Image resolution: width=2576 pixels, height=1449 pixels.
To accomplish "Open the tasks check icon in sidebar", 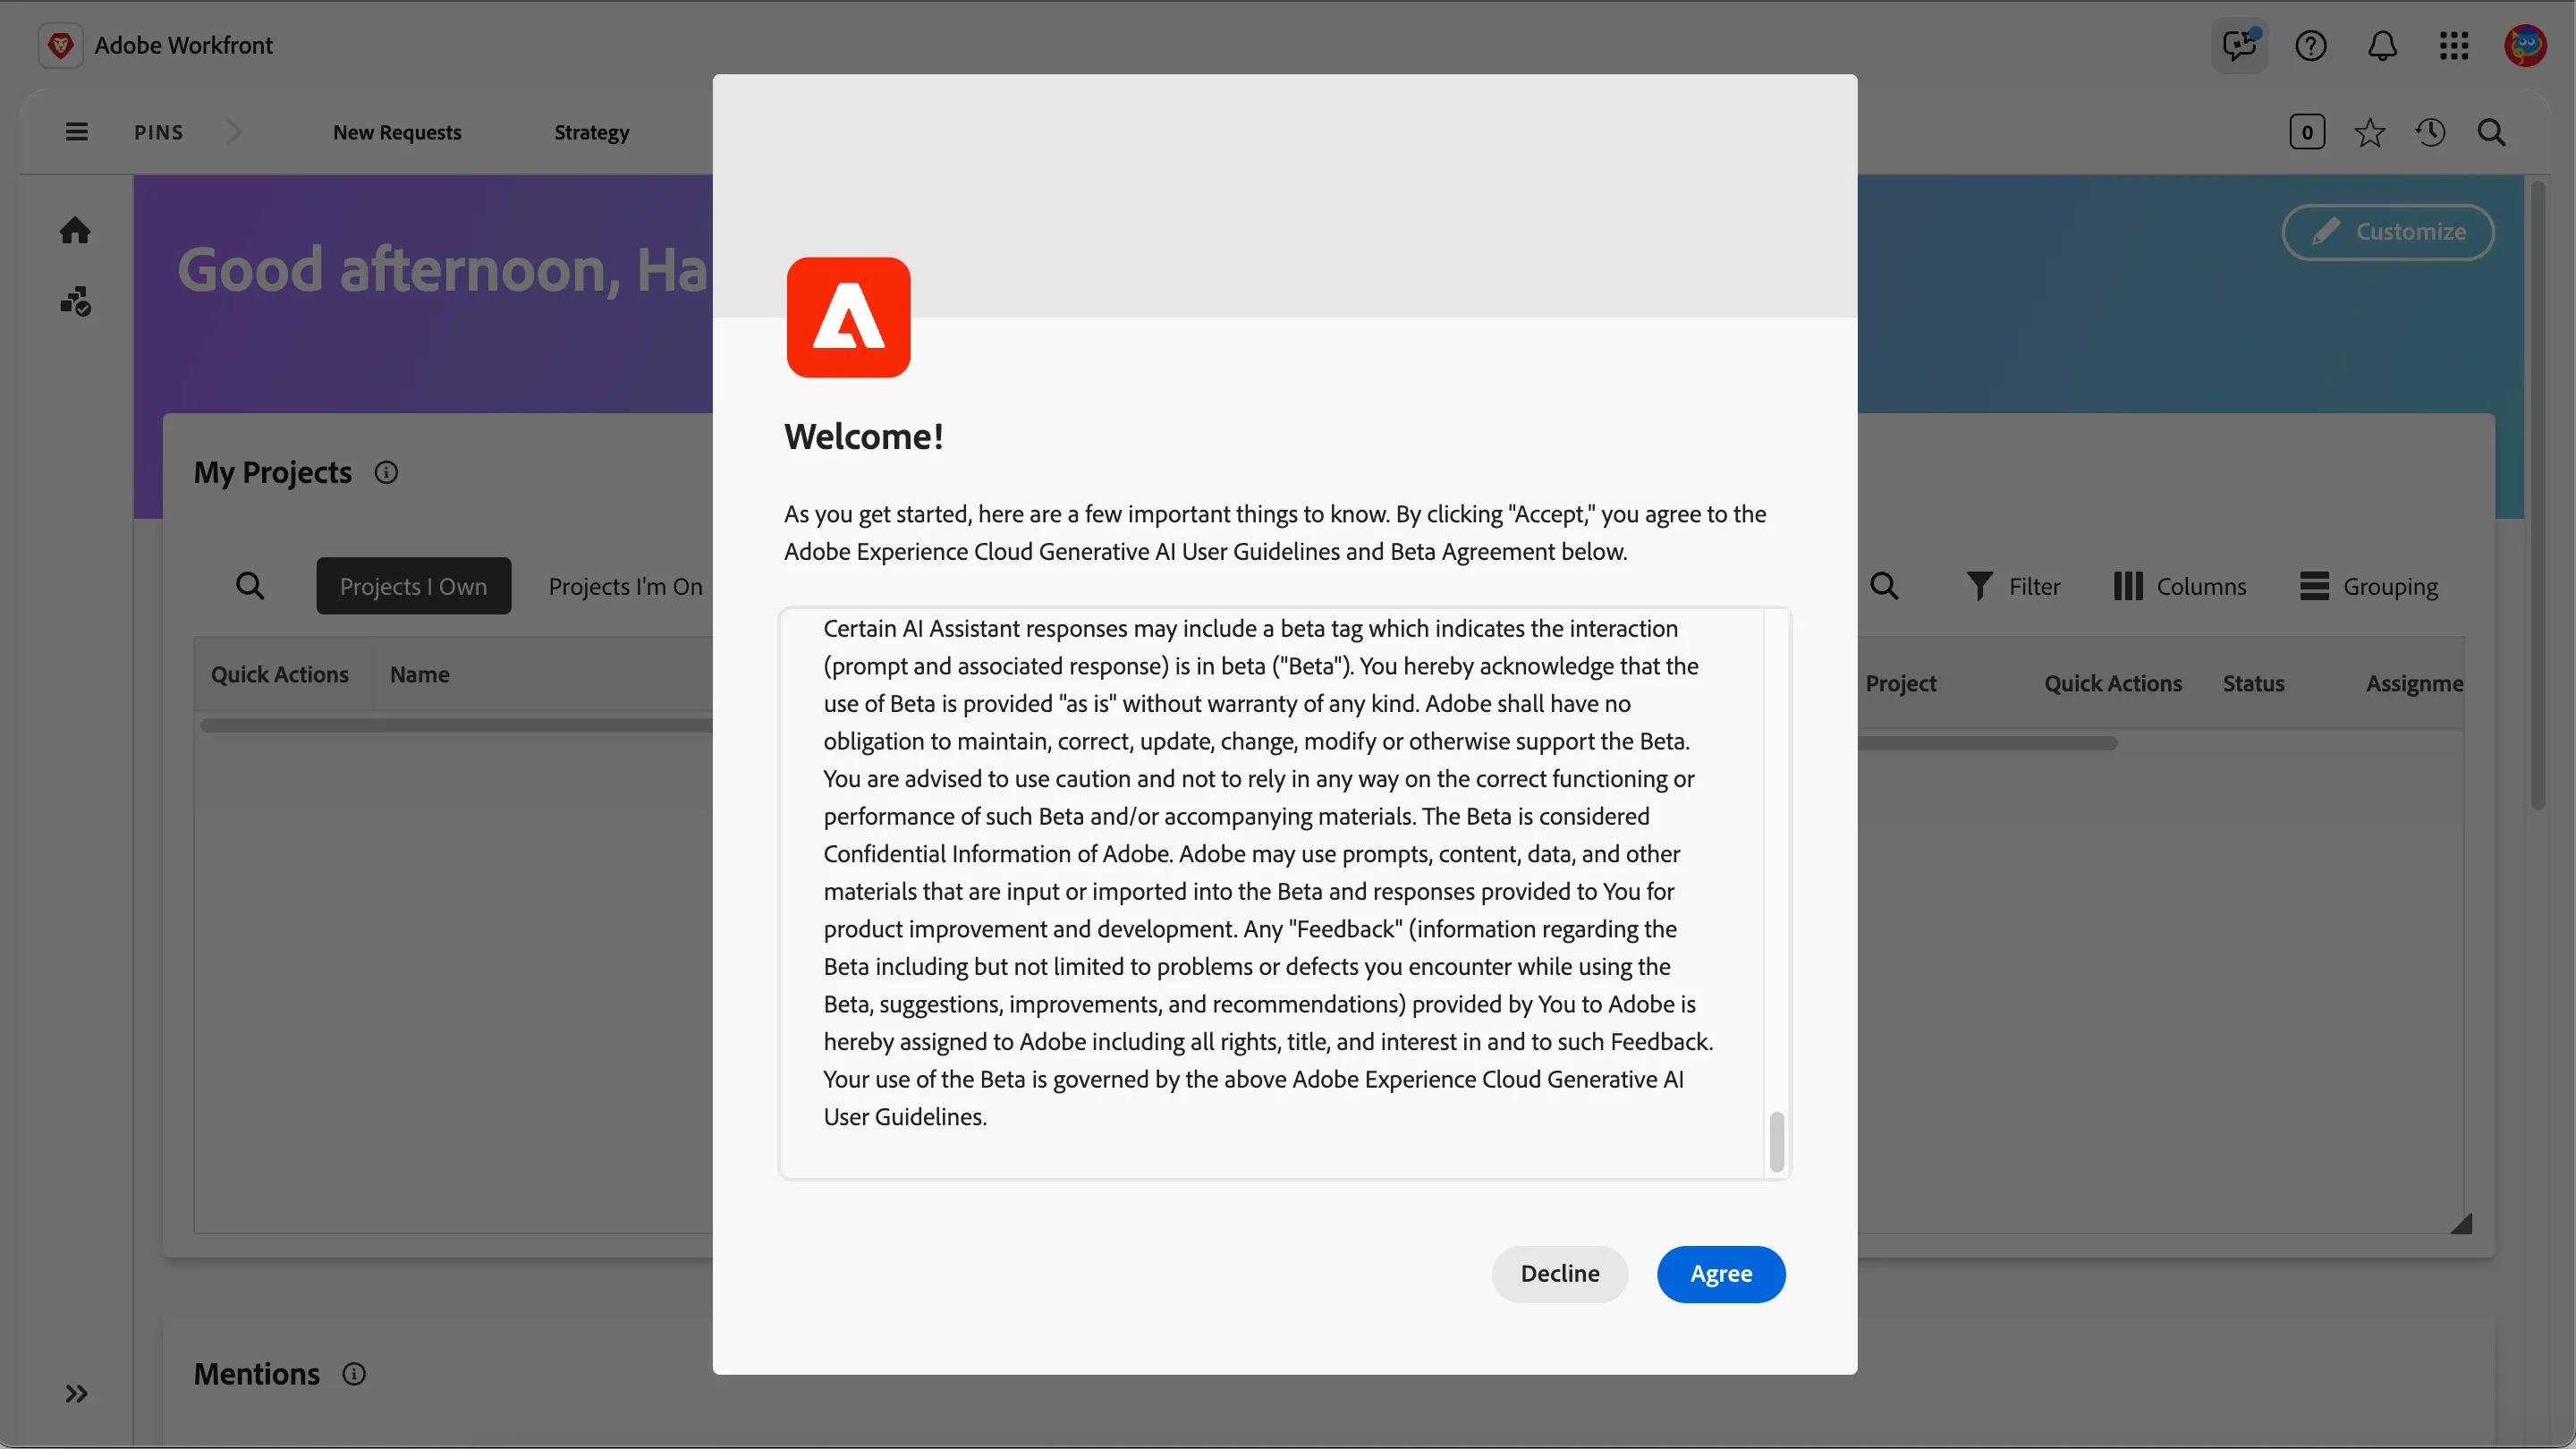I will (75, 301).
